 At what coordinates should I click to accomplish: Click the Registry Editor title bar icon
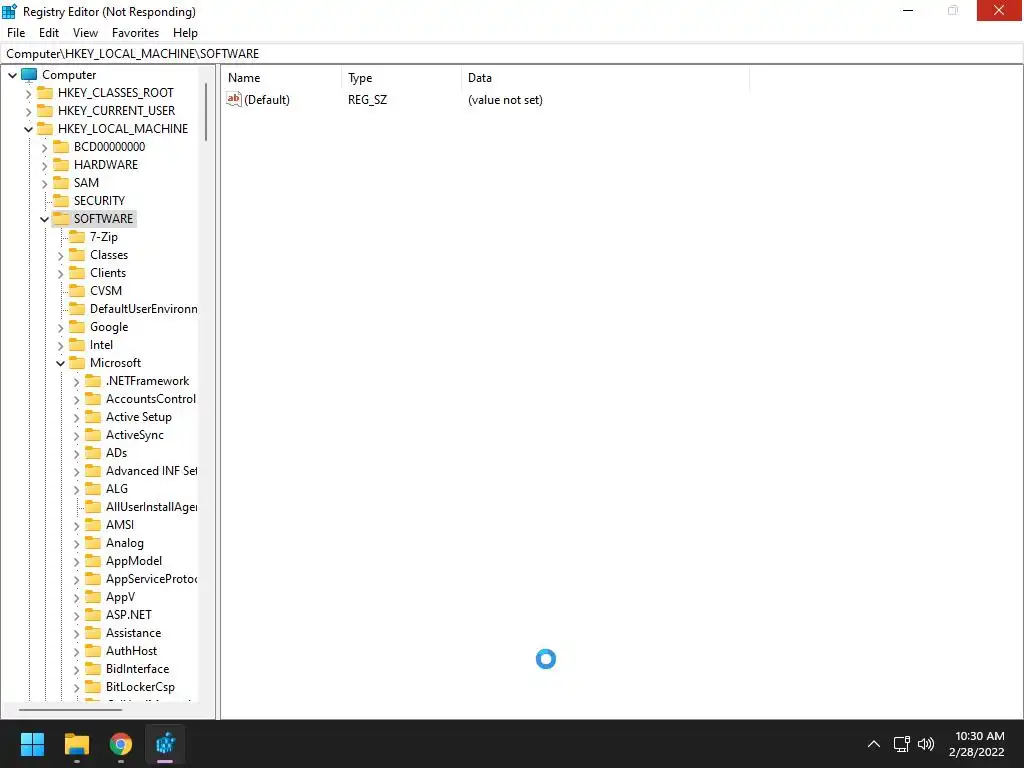pos(9,11)
